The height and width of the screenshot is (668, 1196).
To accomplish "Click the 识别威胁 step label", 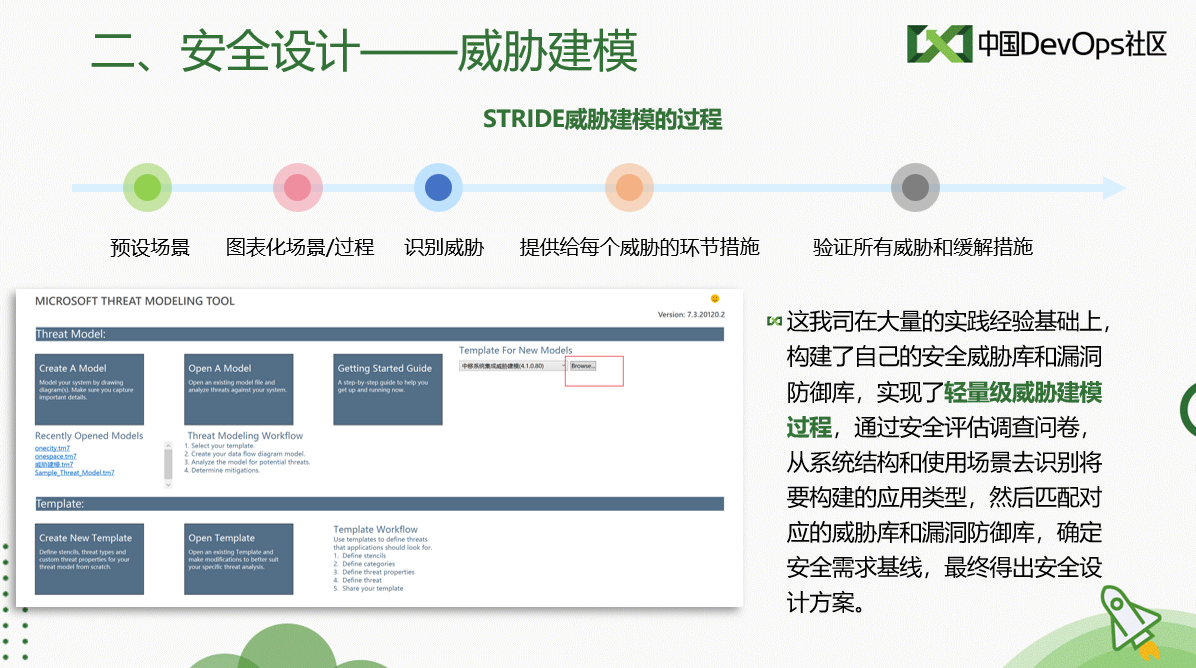I will coord(444,248).
